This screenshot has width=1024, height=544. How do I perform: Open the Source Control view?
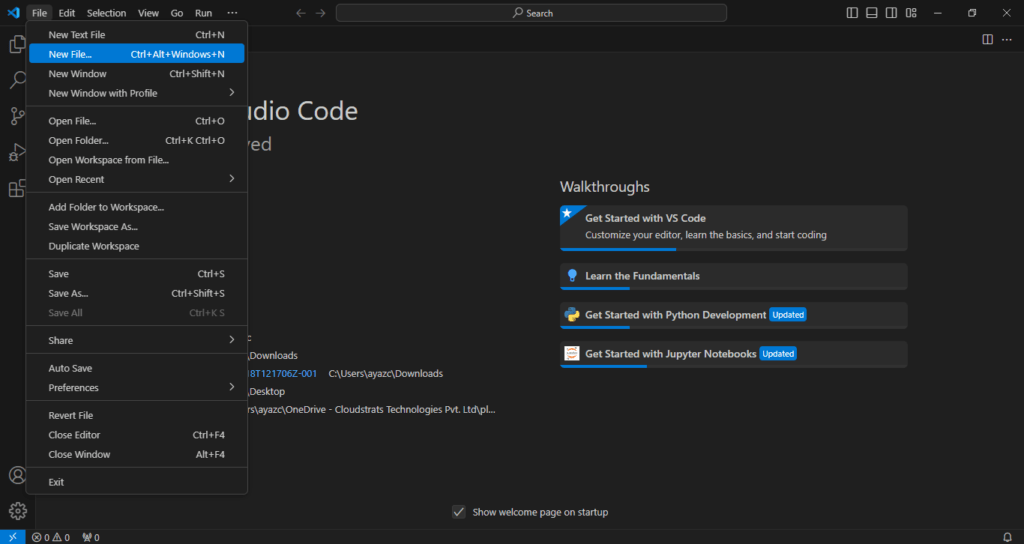[17, 116]
